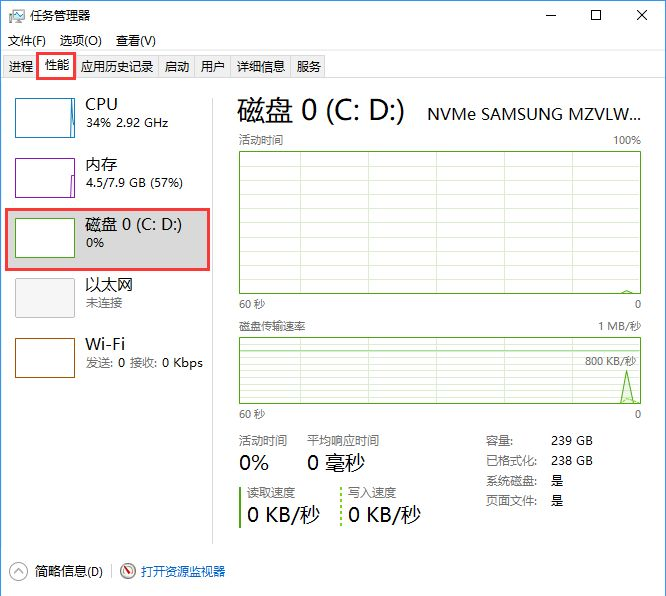This screenshot has height=596, width=666.
Task: Switch to the 服务 tab
Action: pos(309,67)
